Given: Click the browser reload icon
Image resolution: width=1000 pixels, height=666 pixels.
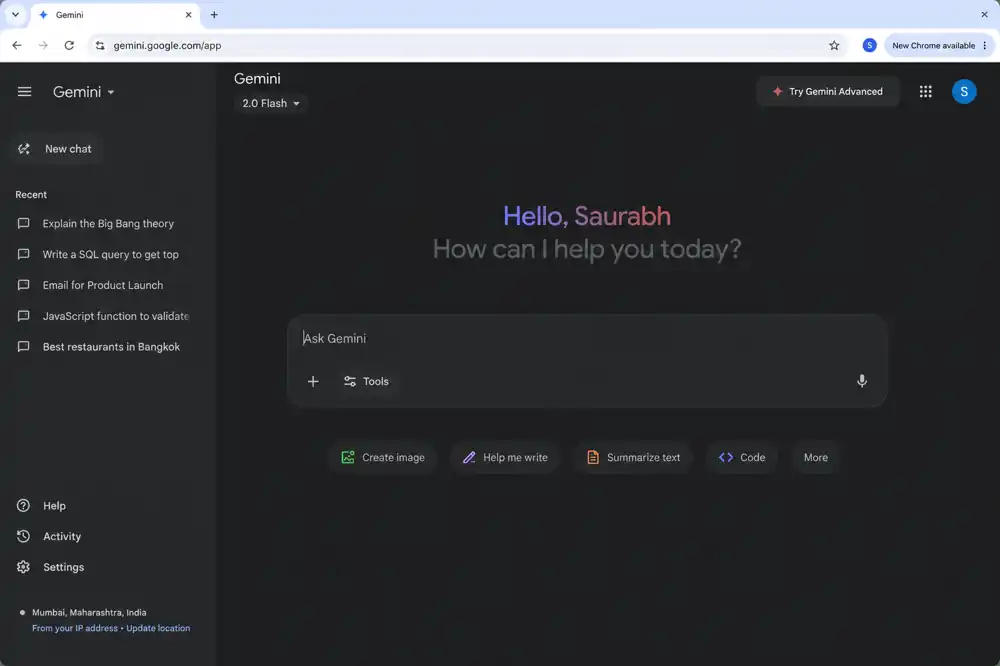Looking at the screenshot, I should point(69,45).
